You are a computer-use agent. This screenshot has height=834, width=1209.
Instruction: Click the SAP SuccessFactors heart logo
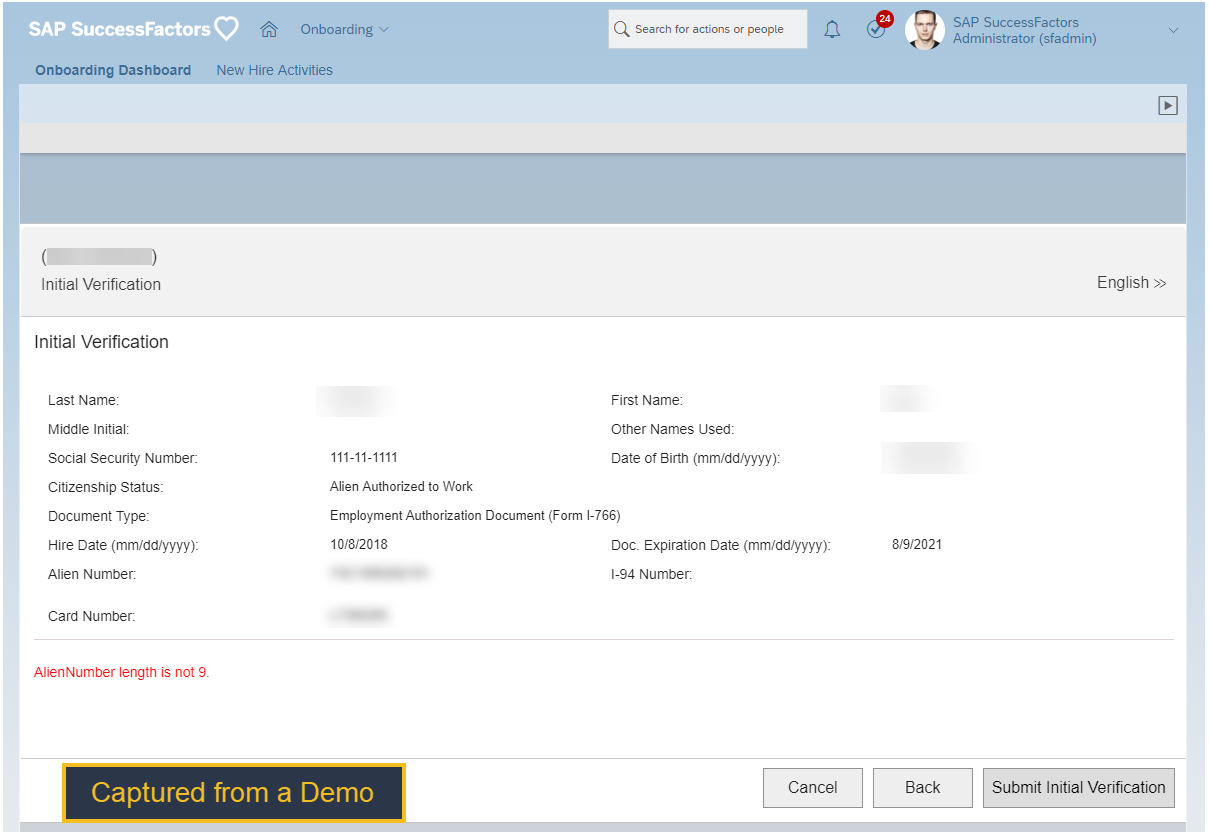coord(133,29)
